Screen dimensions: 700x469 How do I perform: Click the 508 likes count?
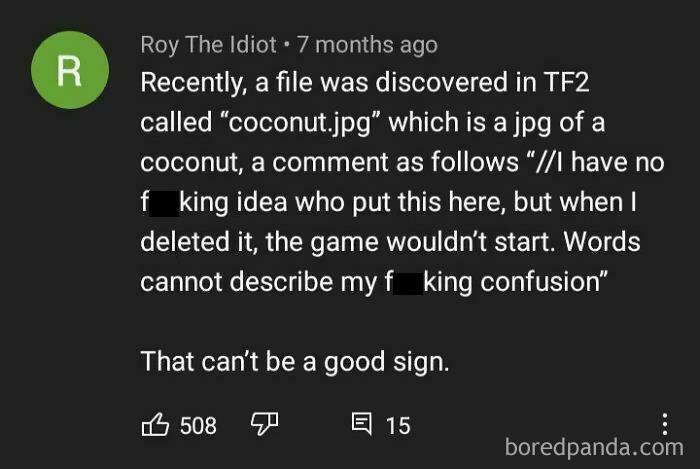click(x=198, y=425)
